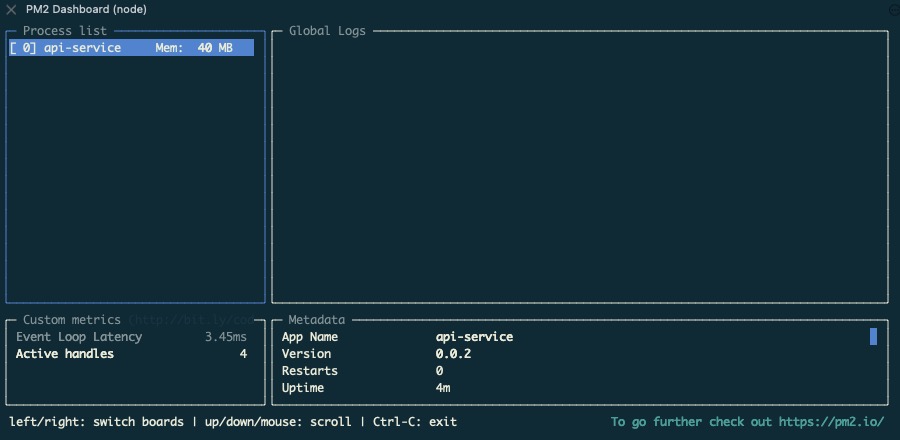This screenshot has height=440, width=900.
Task: Click the Version metadata label
Action: tap(307, 354)
